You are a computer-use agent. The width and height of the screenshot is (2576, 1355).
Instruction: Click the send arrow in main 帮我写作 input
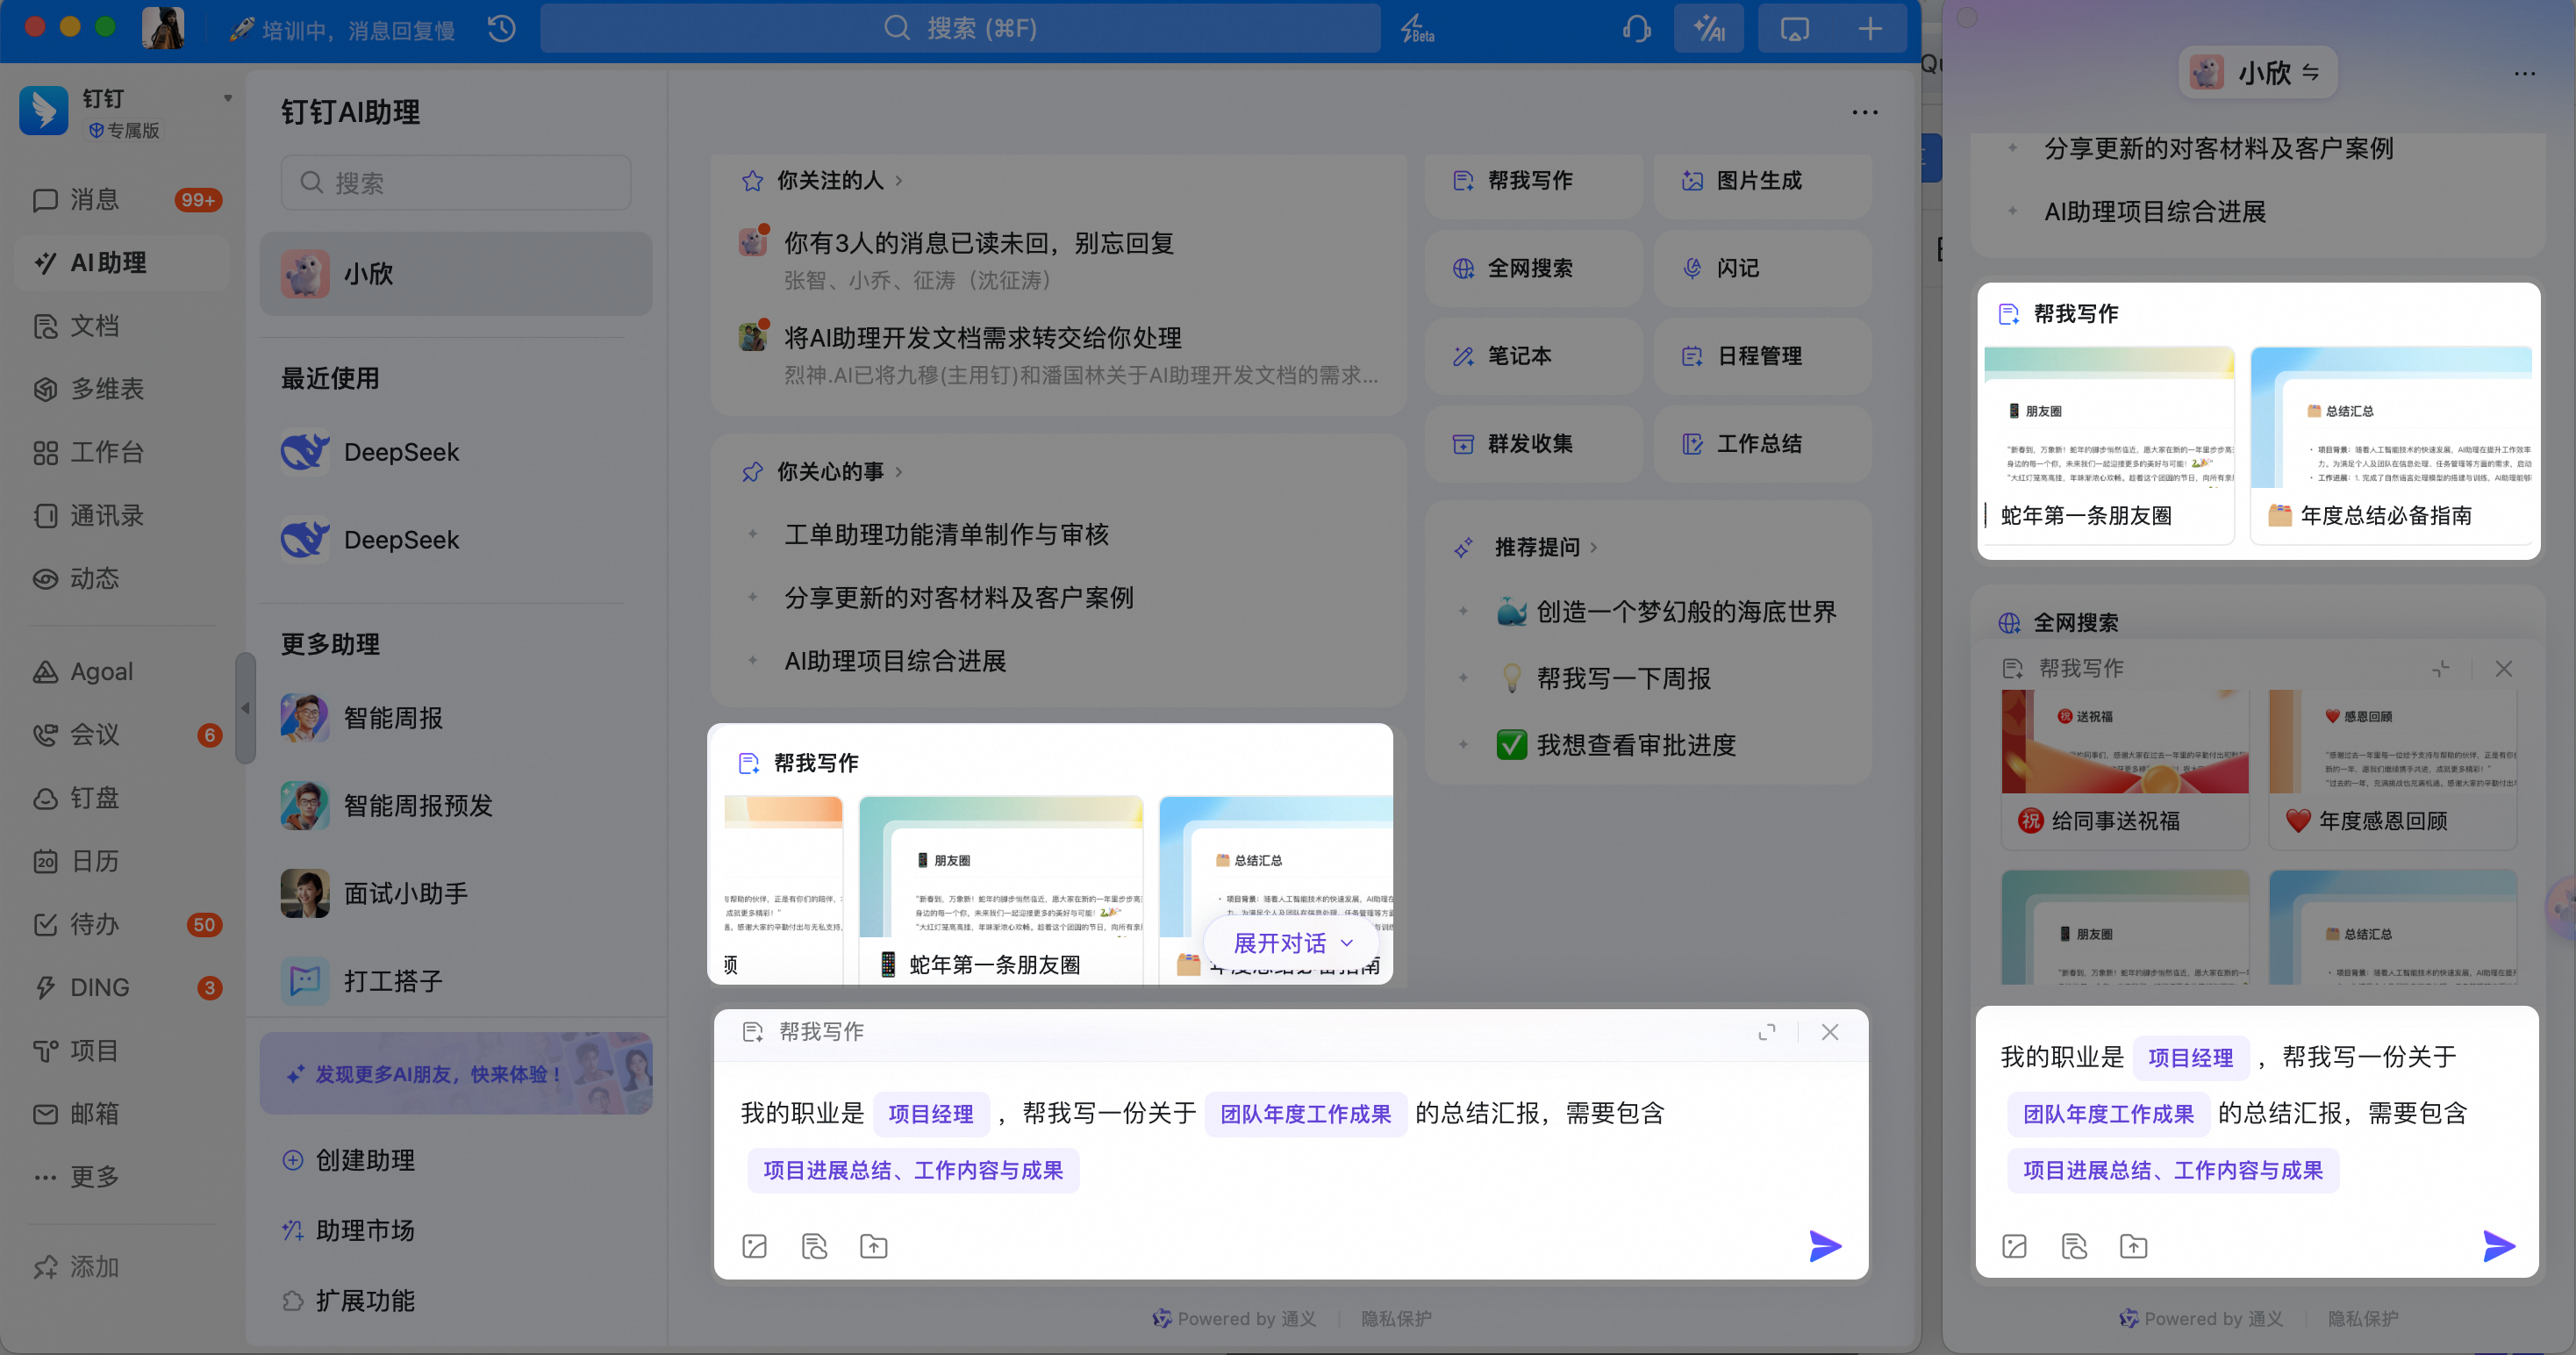tap(1825, 1246)
